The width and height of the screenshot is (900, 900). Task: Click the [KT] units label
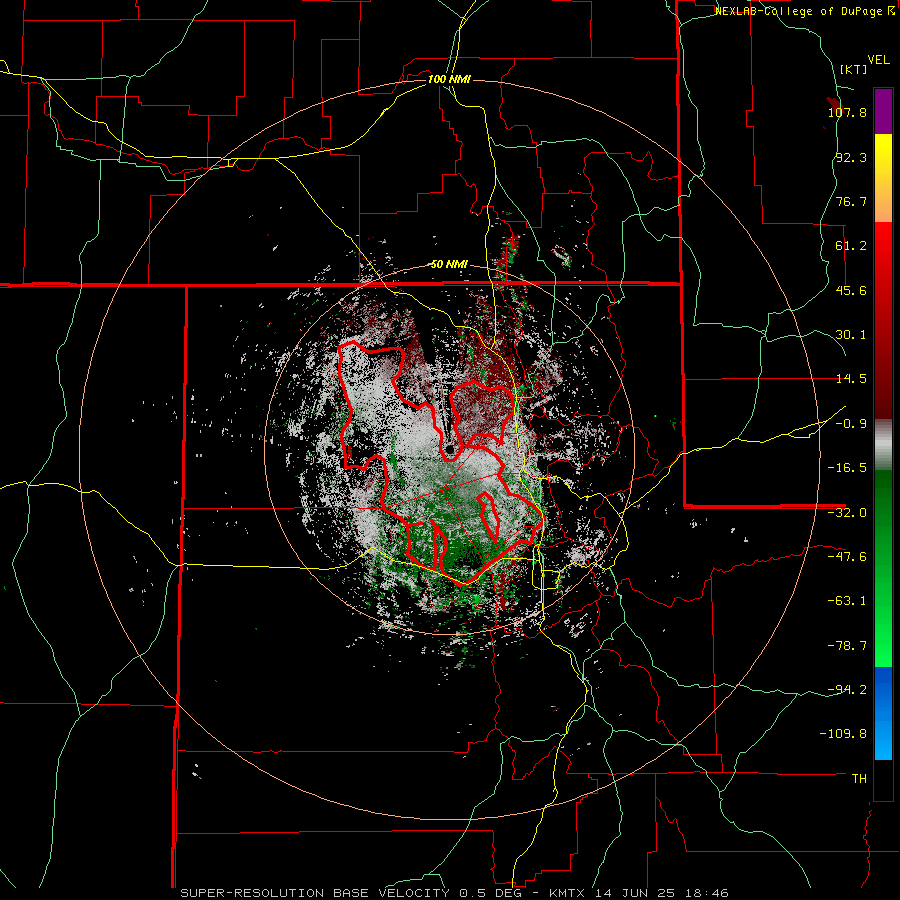click(853, 69)
